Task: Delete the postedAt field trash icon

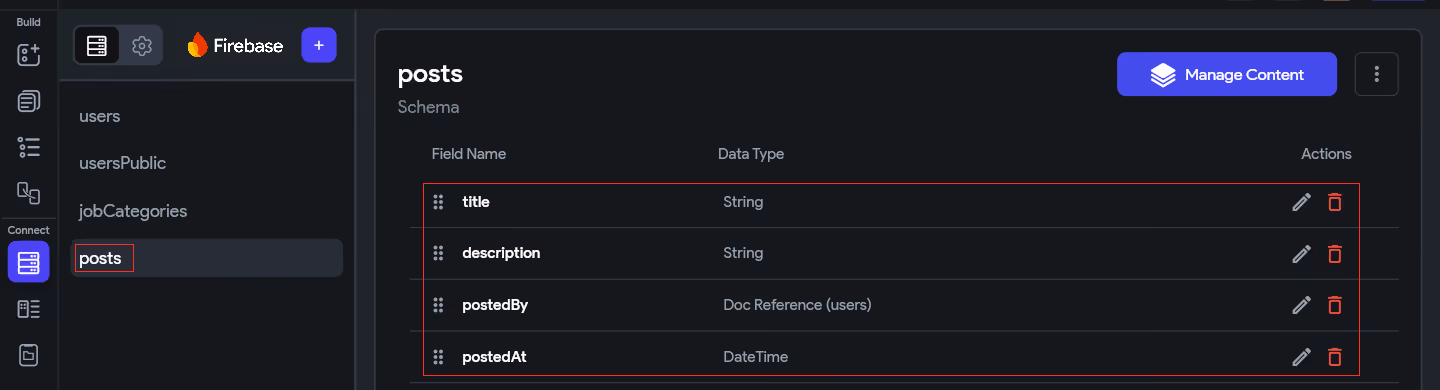Action: pyautogui.click(x=1334, y=357)
